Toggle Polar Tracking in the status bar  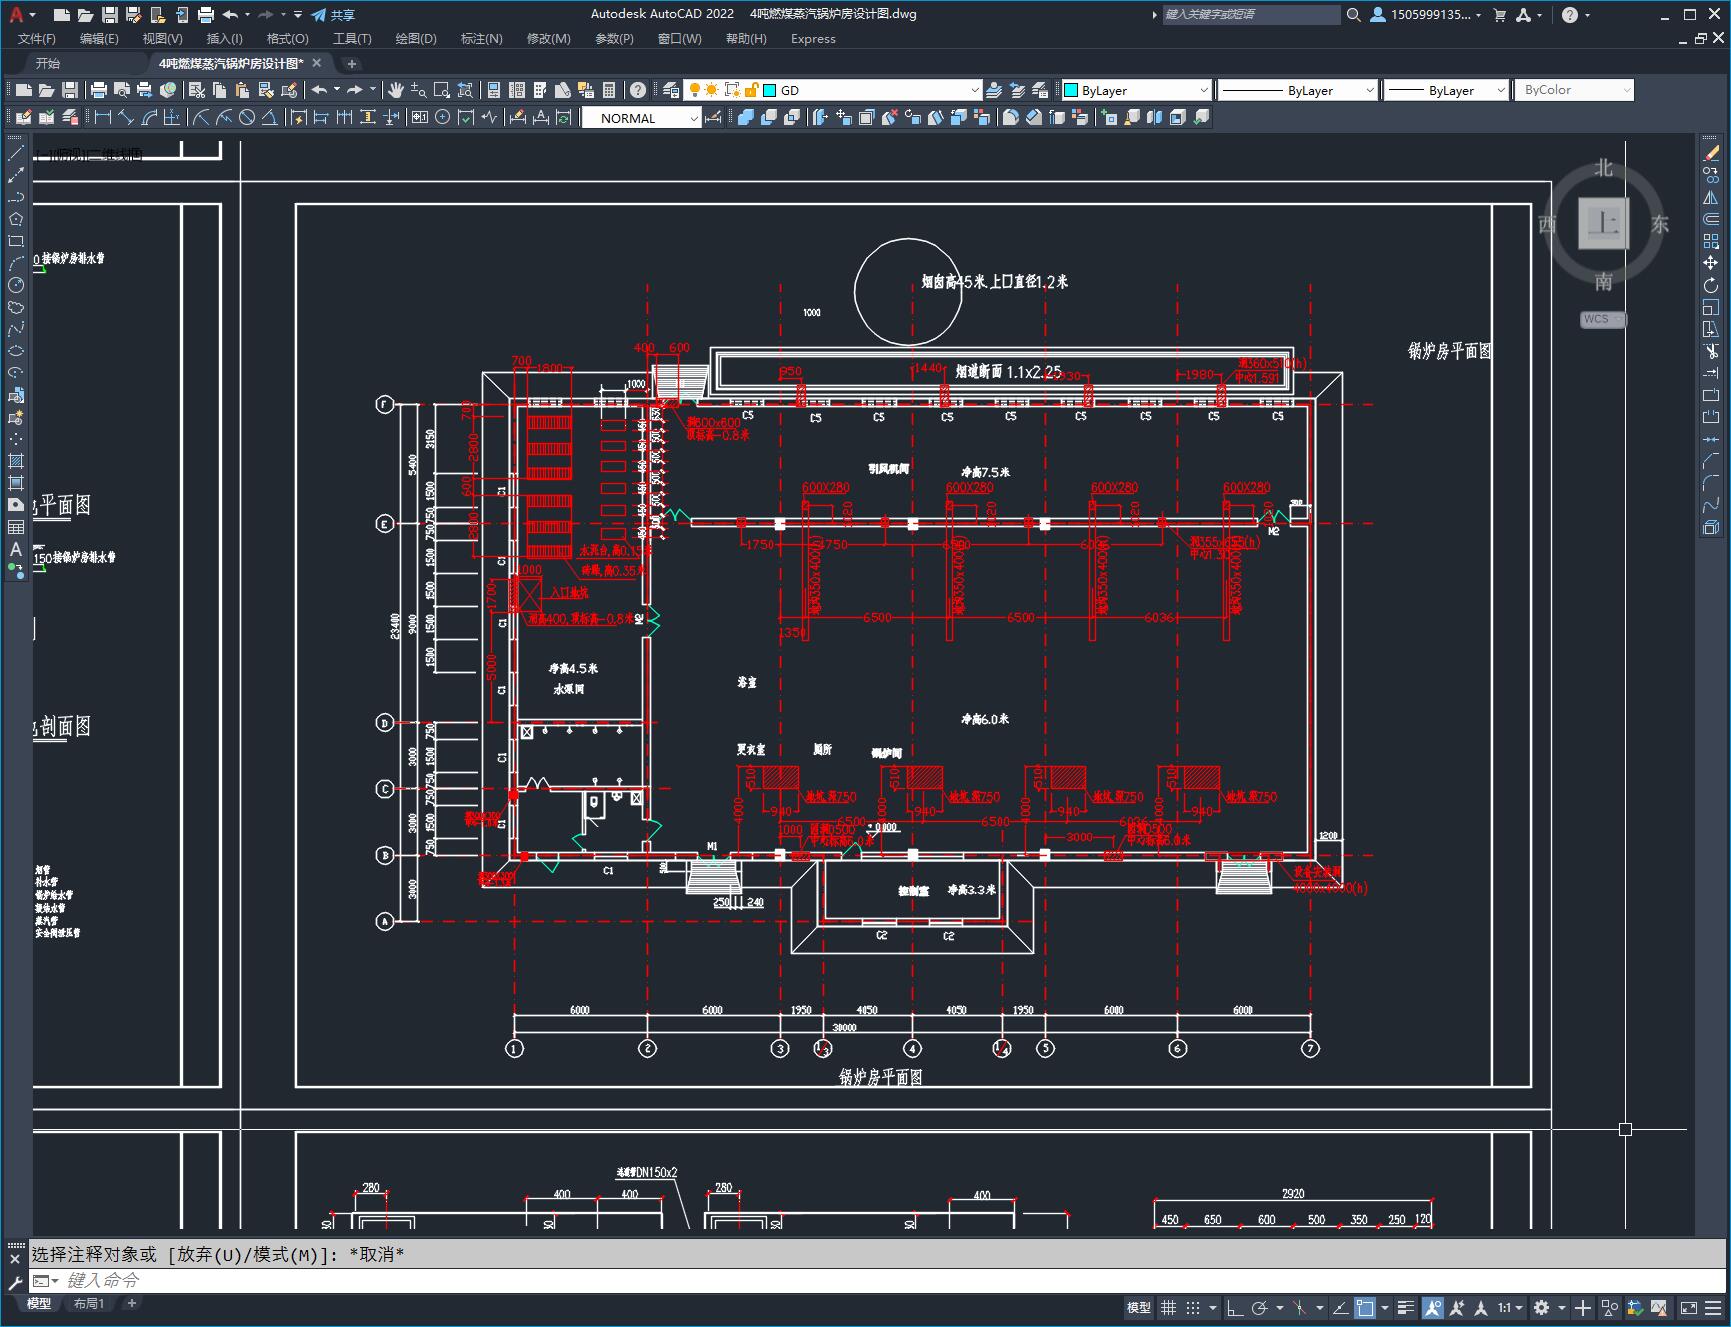click(1259, 1307)
